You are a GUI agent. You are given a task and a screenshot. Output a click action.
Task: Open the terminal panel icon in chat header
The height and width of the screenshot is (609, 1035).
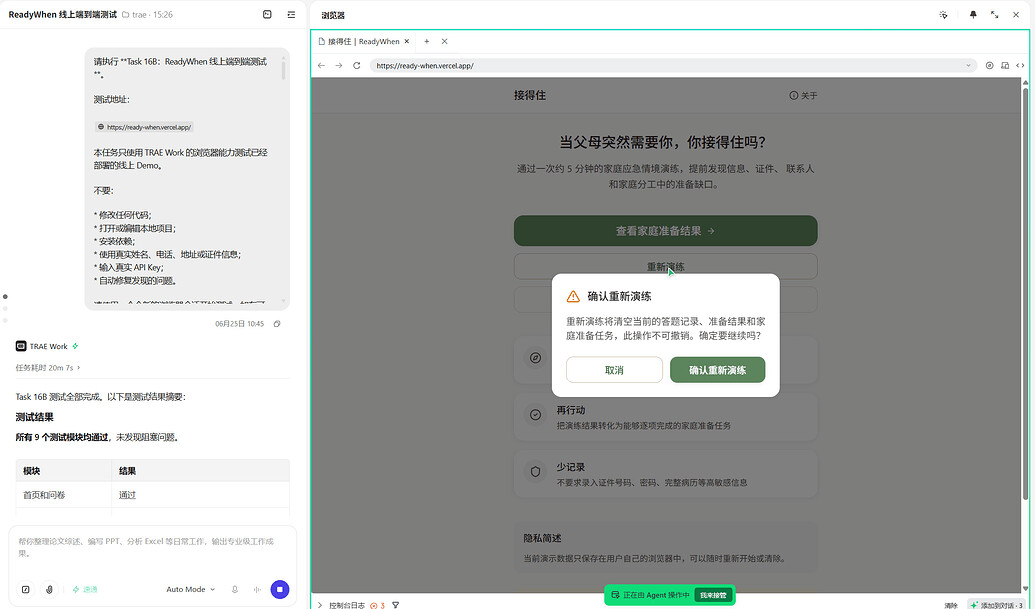267,15
